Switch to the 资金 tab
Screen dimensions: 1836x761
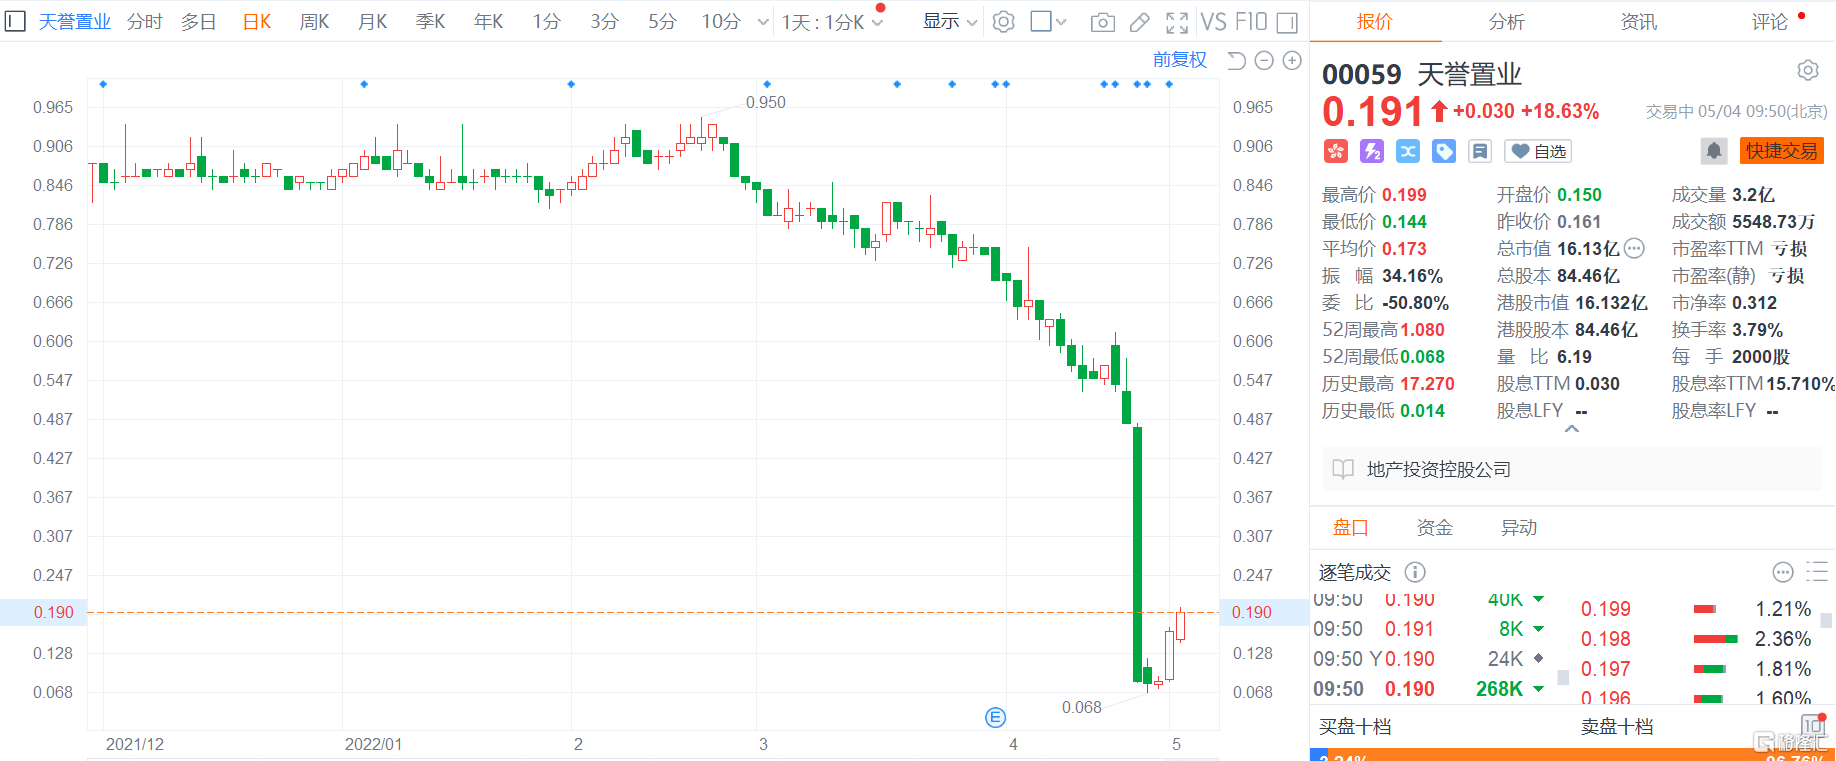1434,527
